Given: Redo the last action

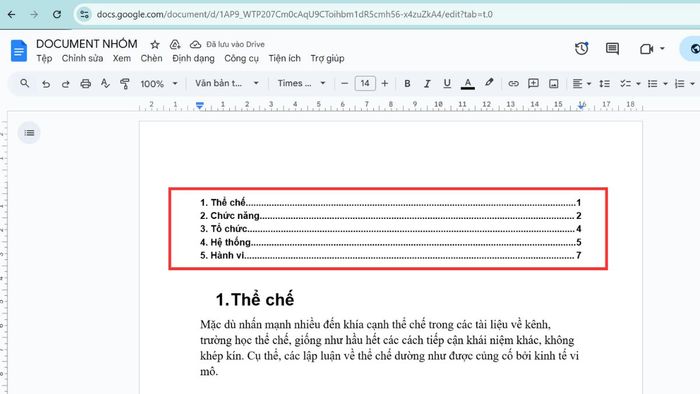Looking at the screenshot, I should (65, 84).
